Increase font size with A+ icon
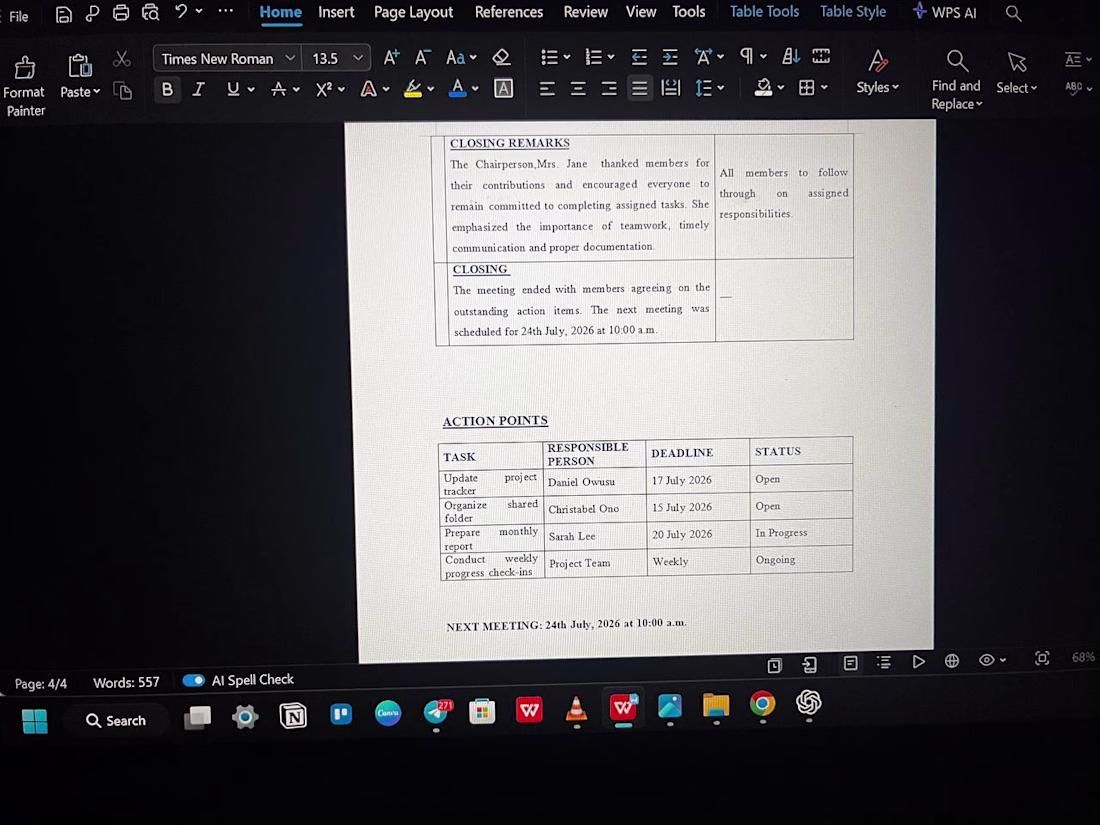This screenshot has height=825, width=1100. (391, 58)
